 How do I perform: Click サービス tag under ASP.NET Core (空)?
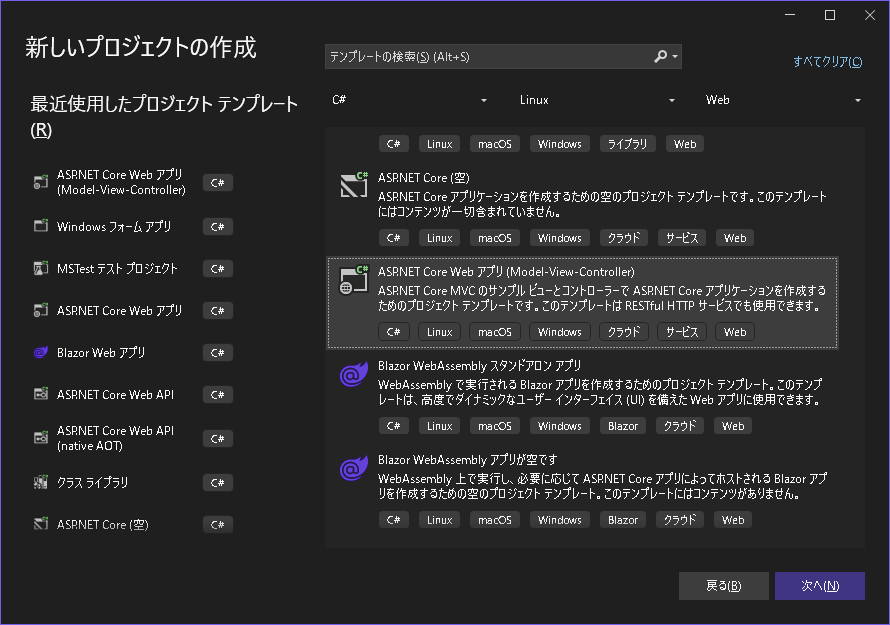pyautogui.click(x=682, y=238)
